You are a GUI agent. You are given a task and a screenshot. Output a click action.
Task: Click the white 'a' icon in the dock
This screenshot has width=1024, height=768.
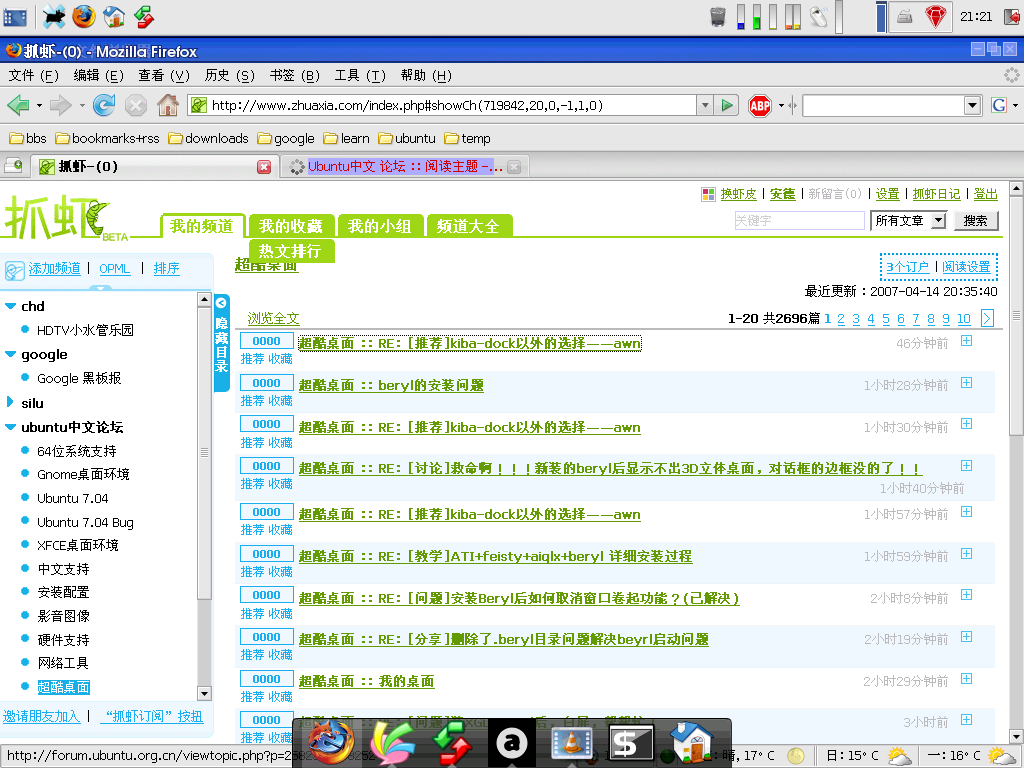[512, 743]
